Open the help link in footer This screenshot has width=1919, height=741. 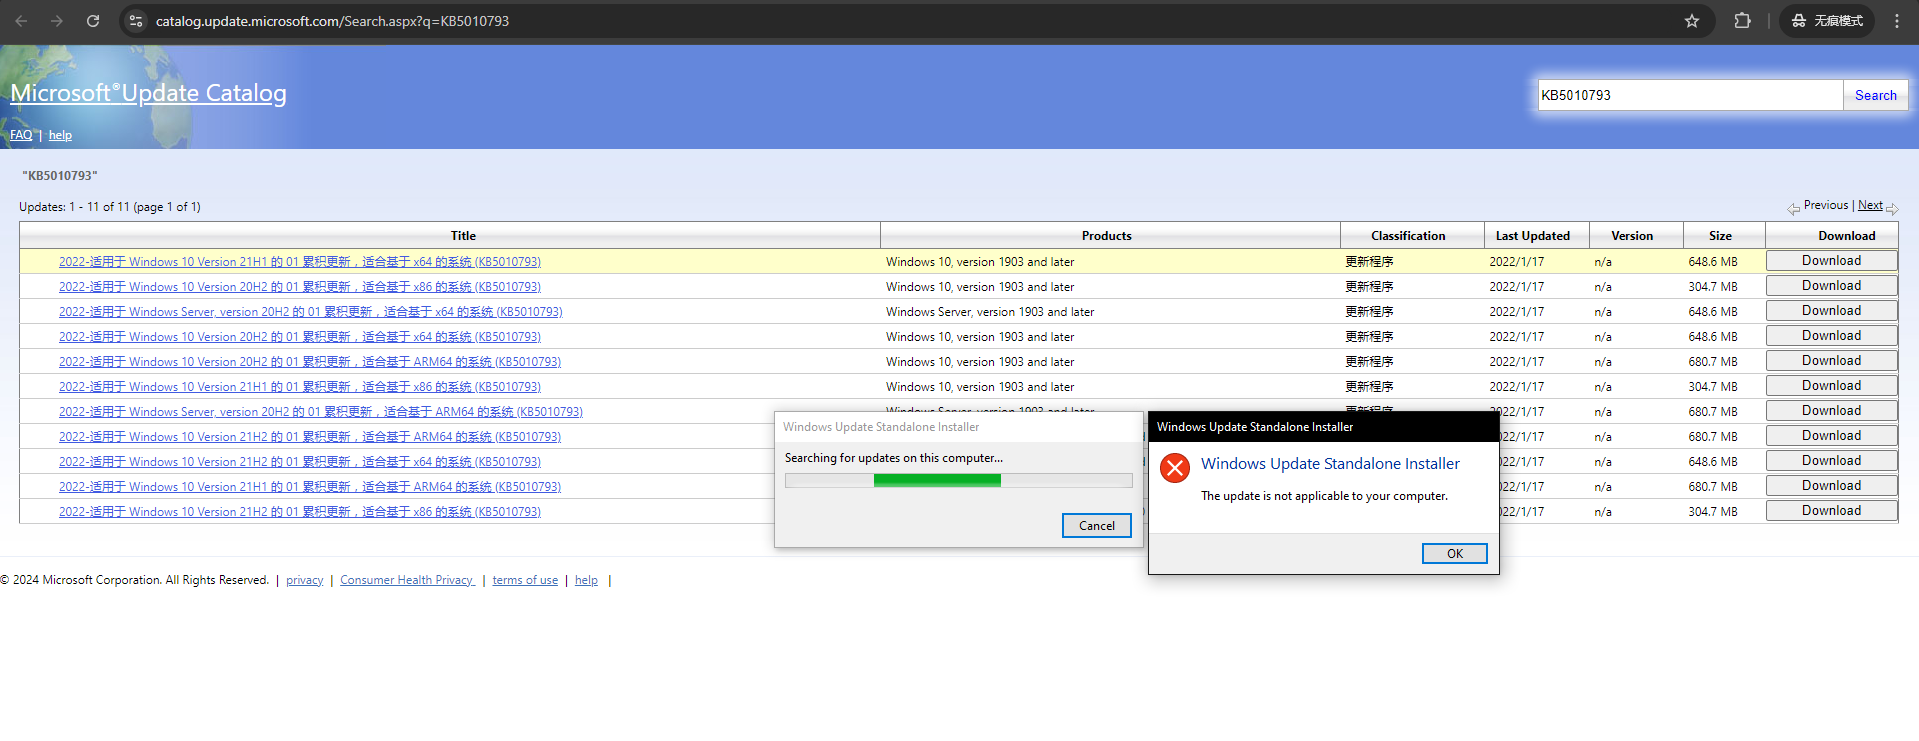pos(586,580)
